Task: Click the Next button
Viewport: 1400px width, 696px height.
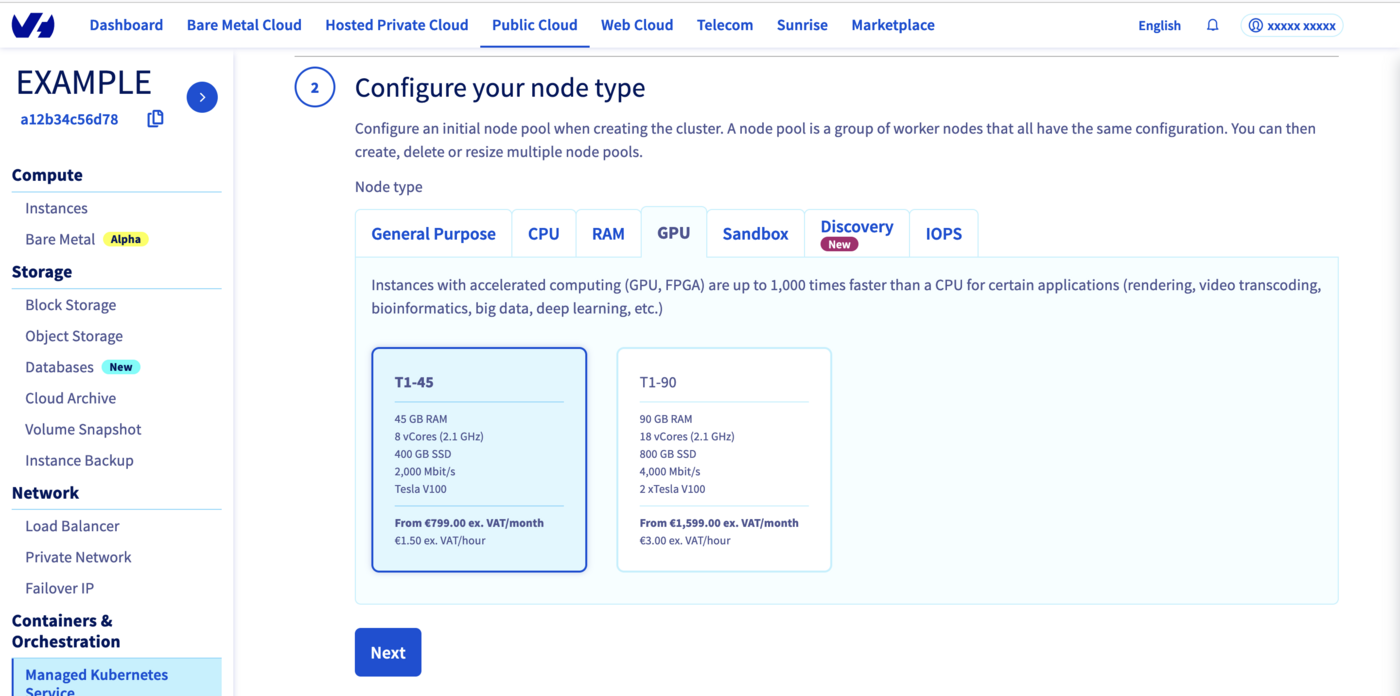Action: coord(387,652)
